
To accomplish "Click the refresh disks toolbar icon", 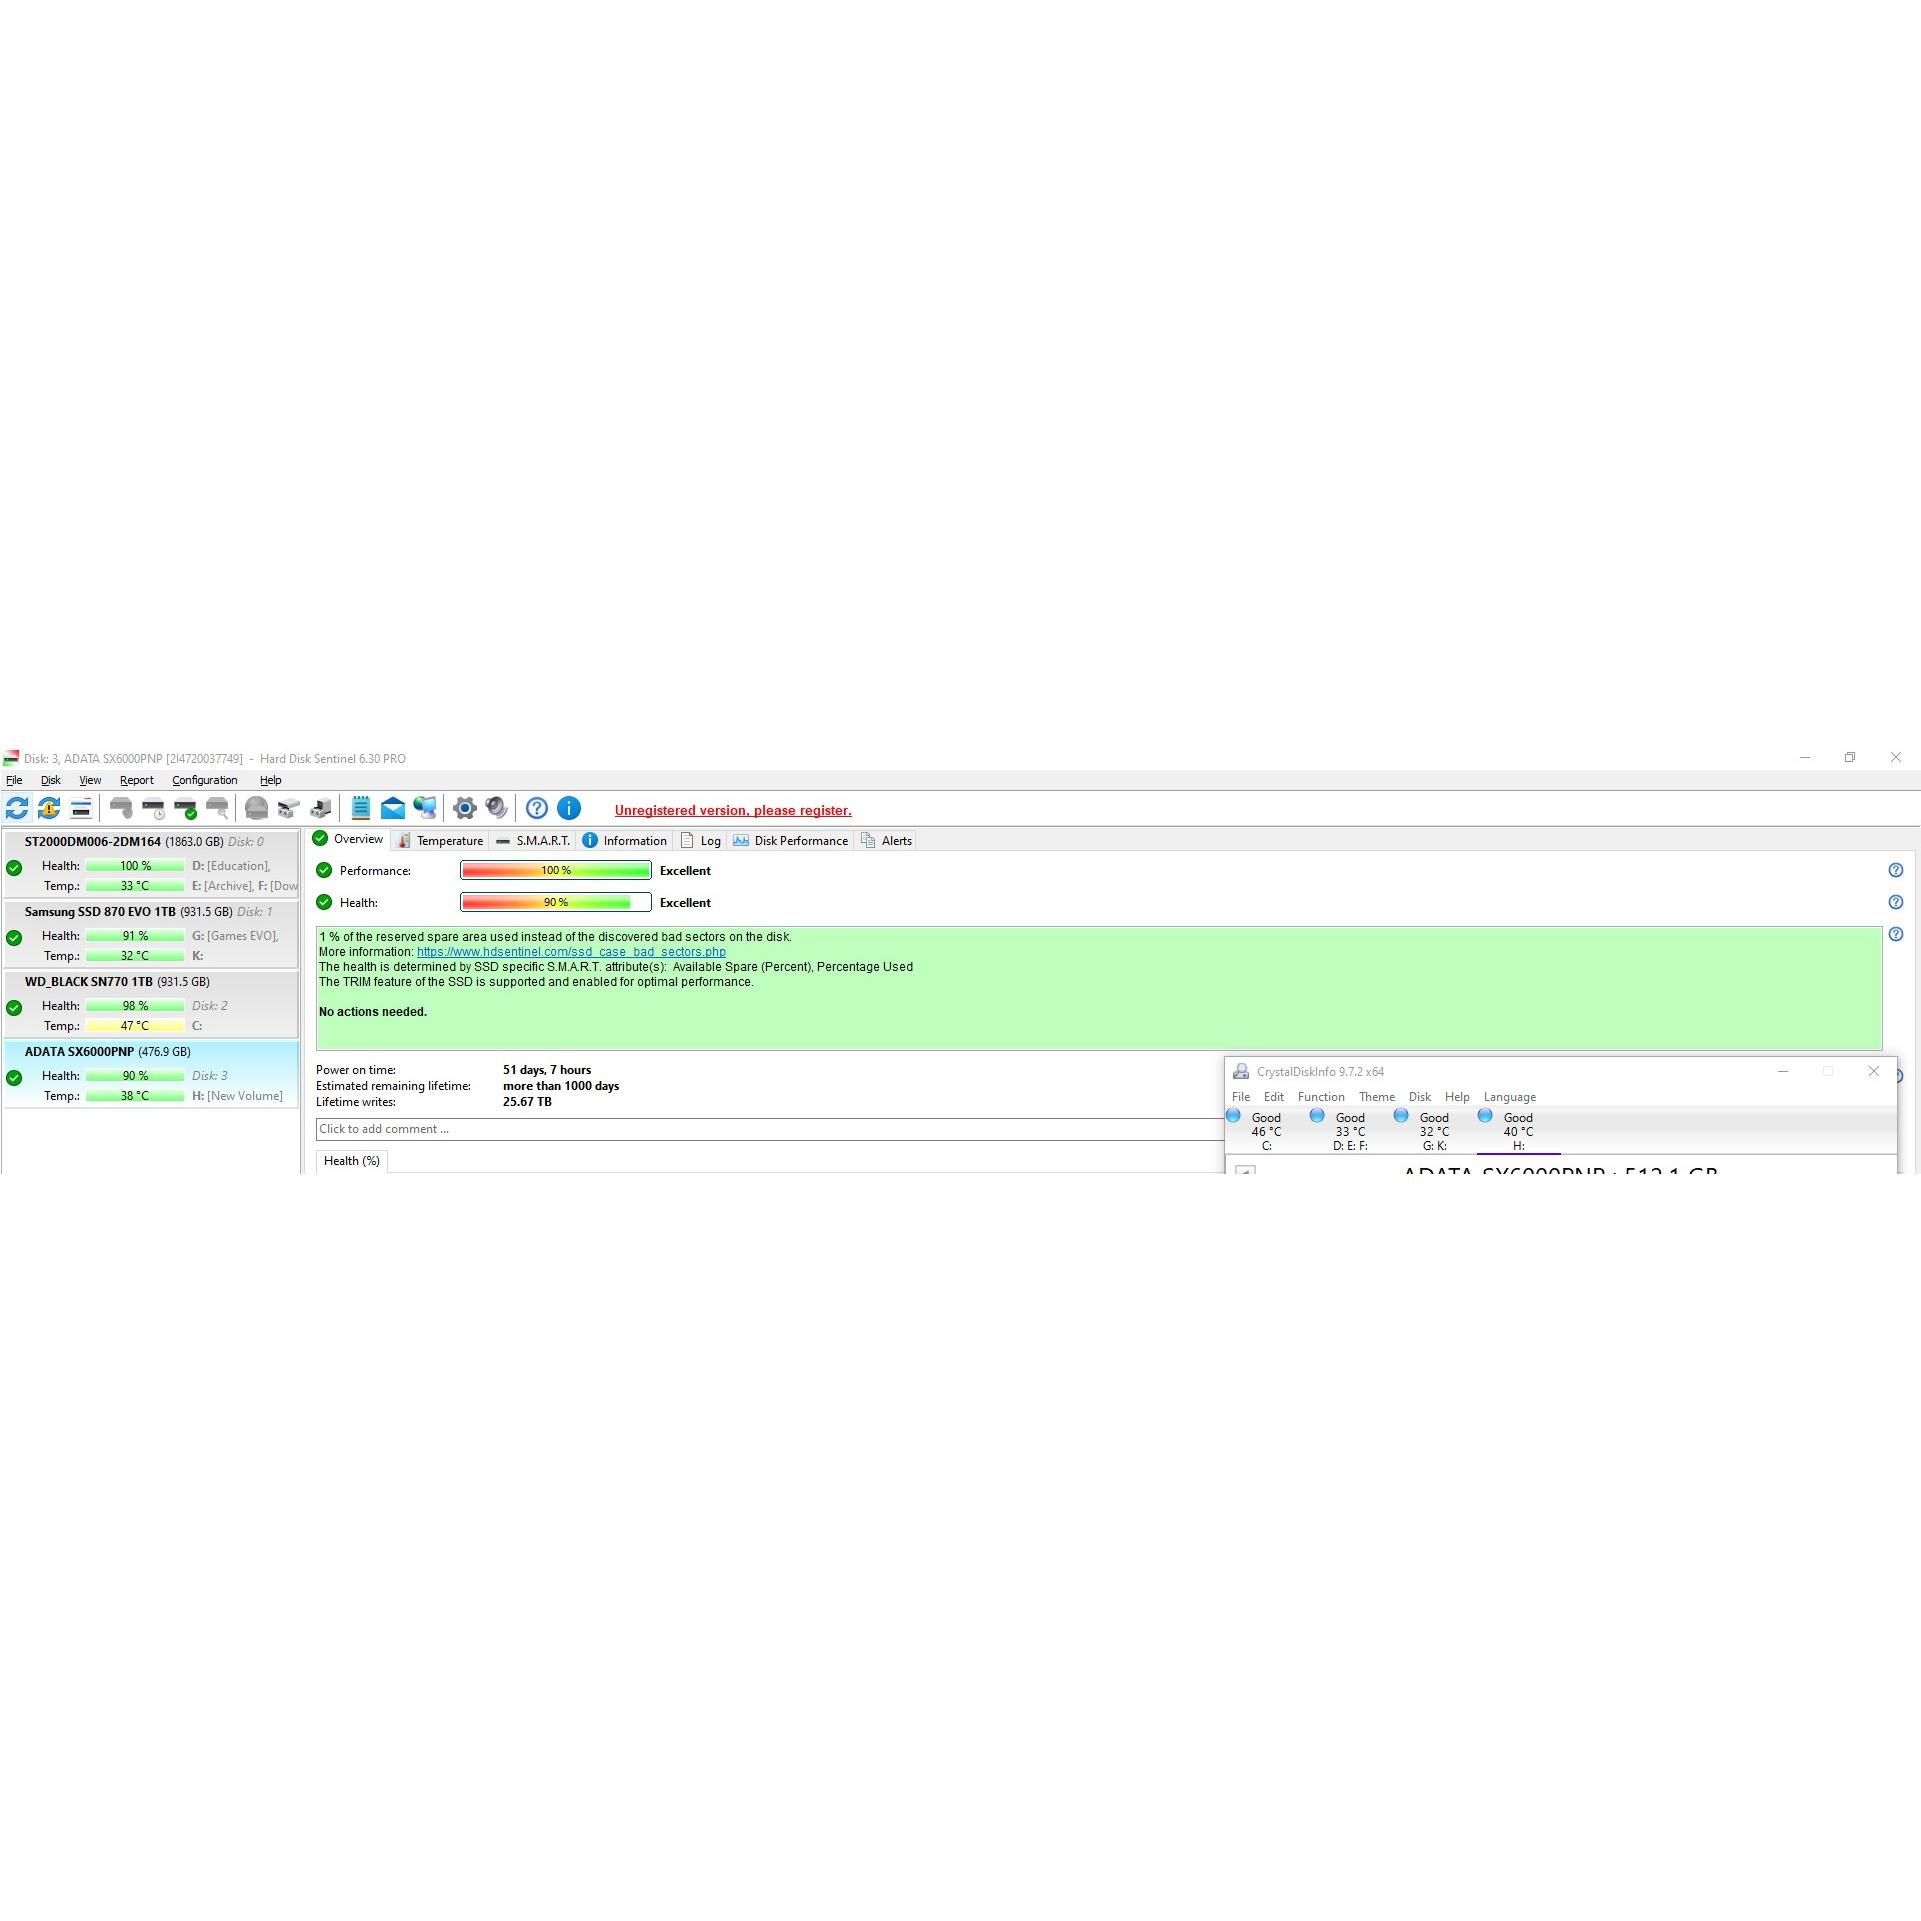I will [x=17, y=808].
